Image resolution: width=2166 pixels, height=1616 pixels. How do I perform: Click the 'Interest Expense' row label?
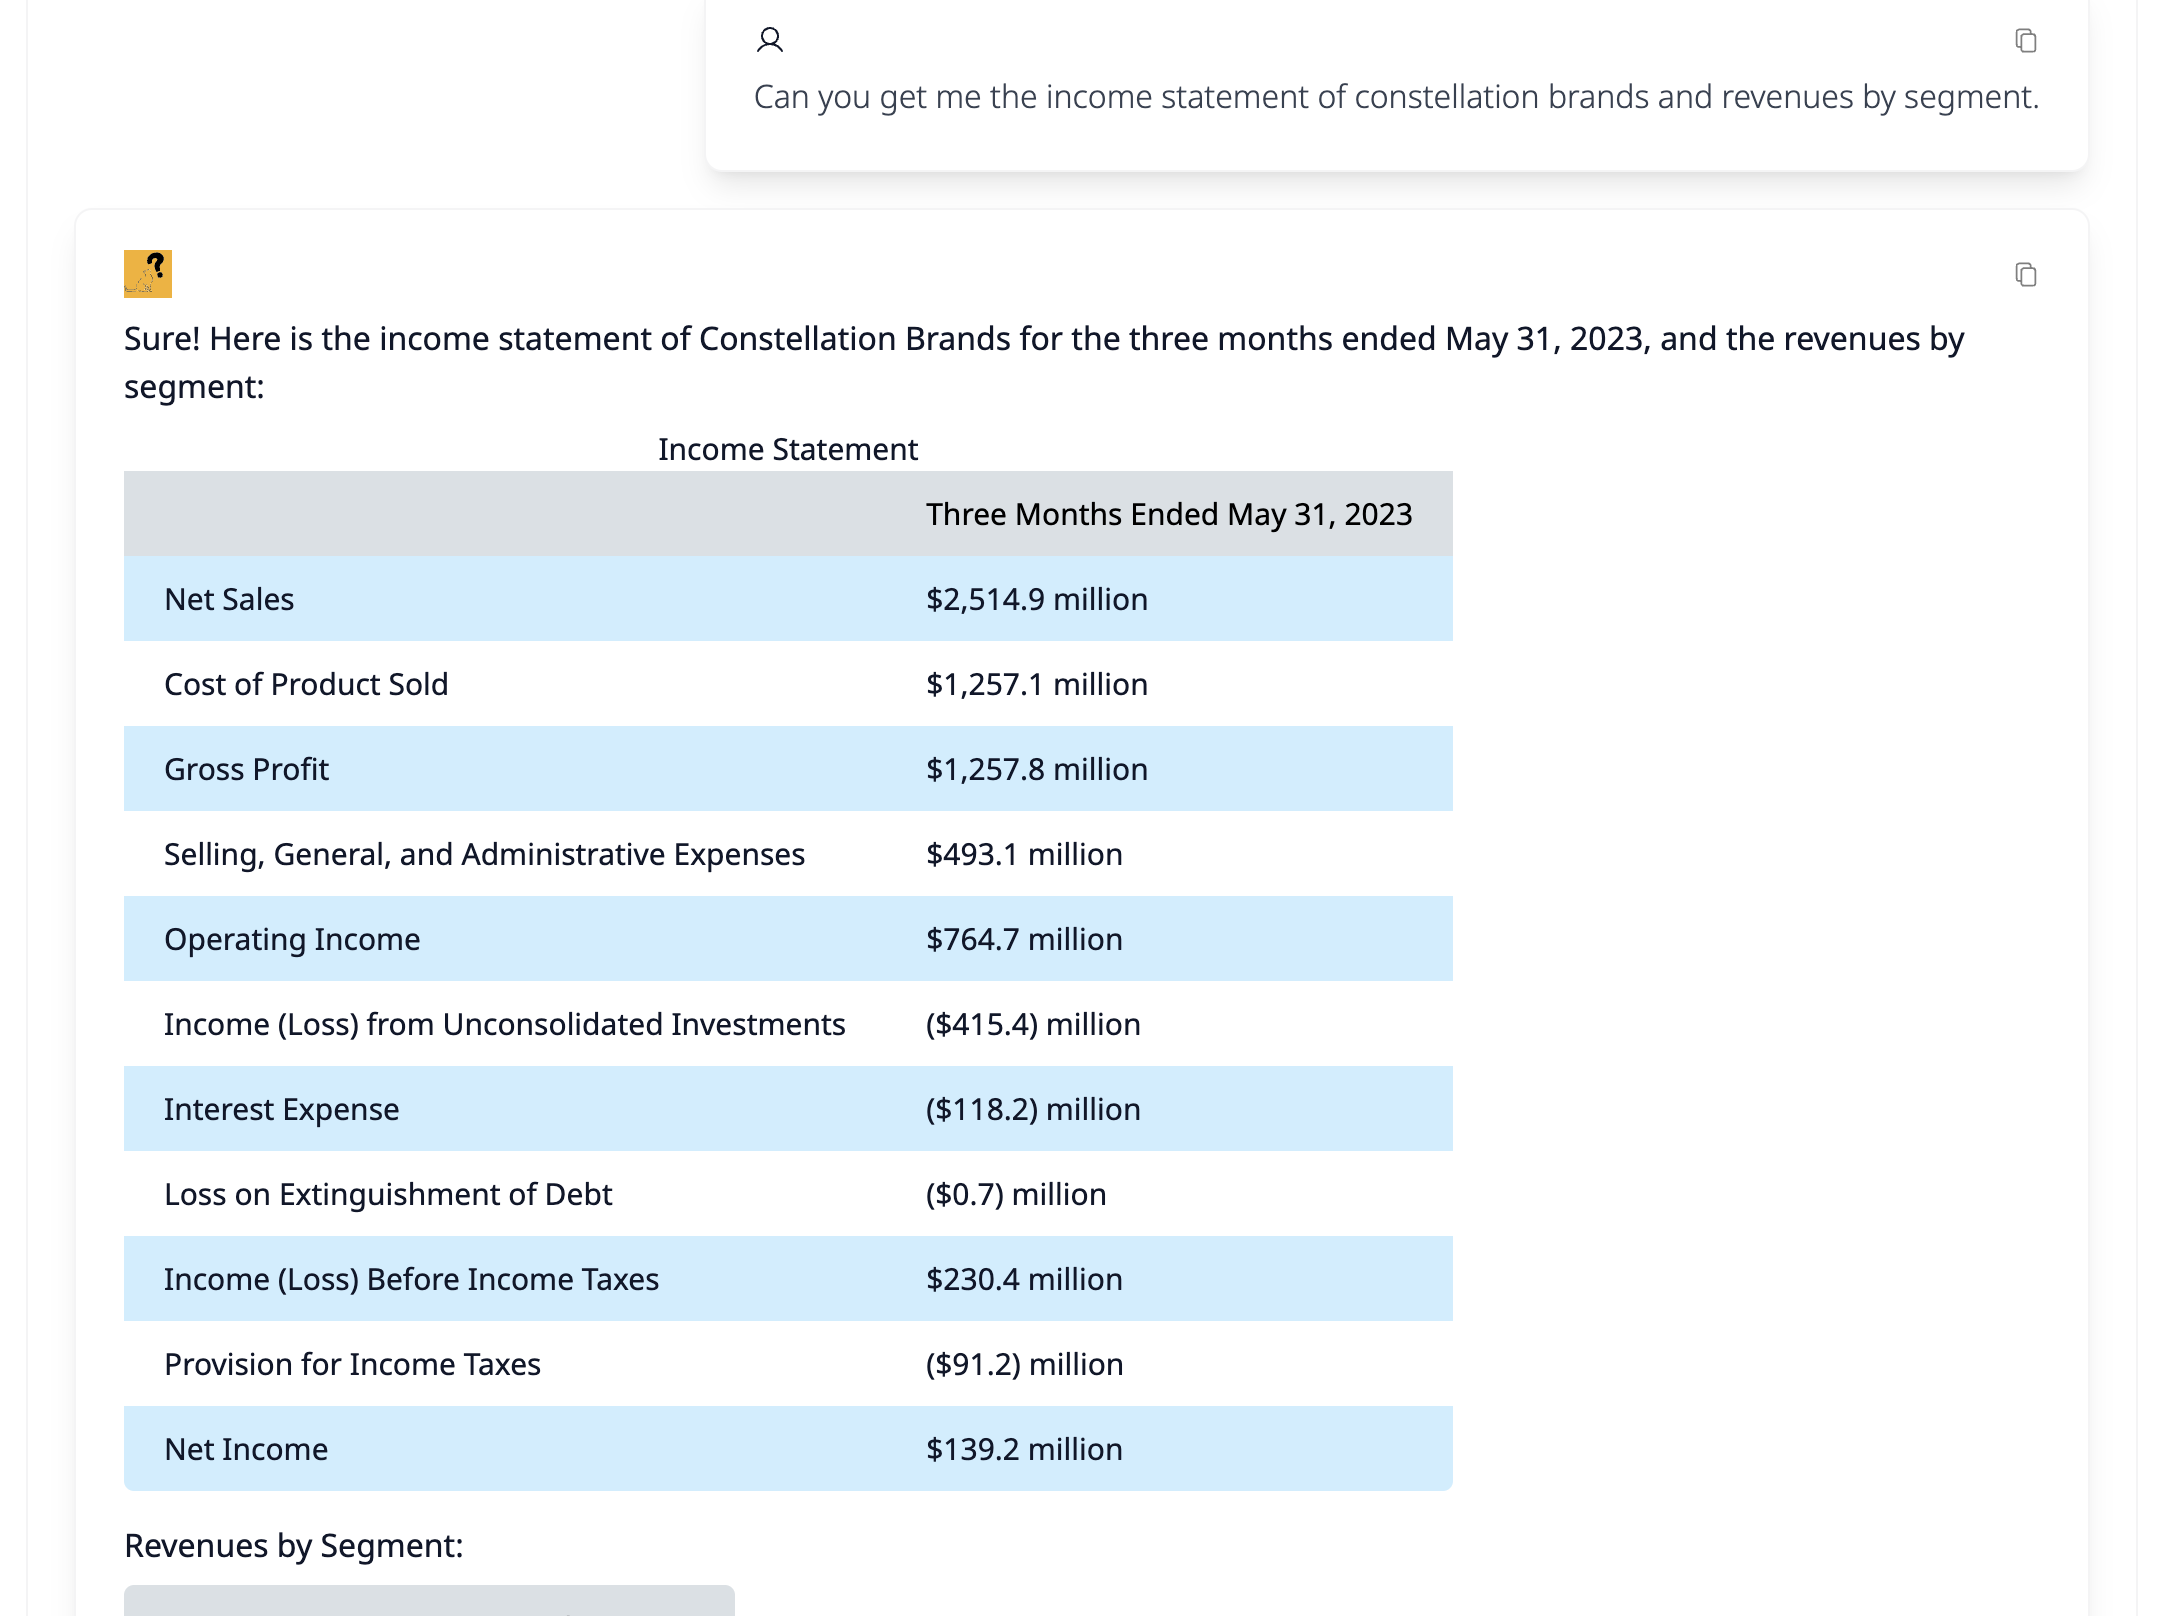(x=282, y=1109)
